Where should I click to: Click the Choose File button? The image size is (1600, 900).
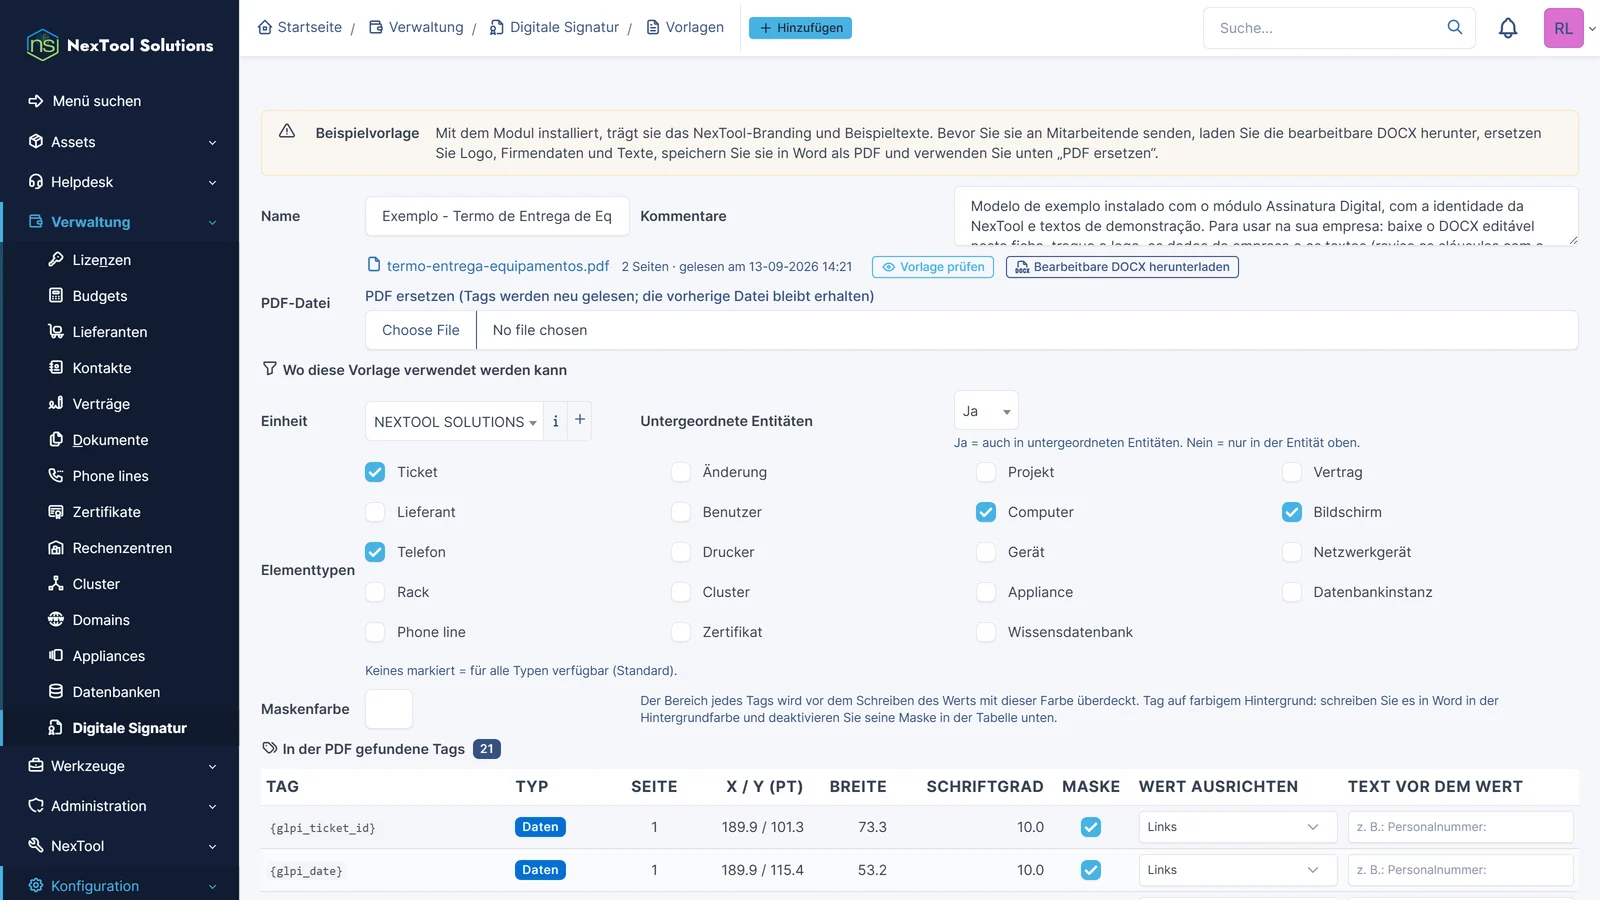pos(421,330)
